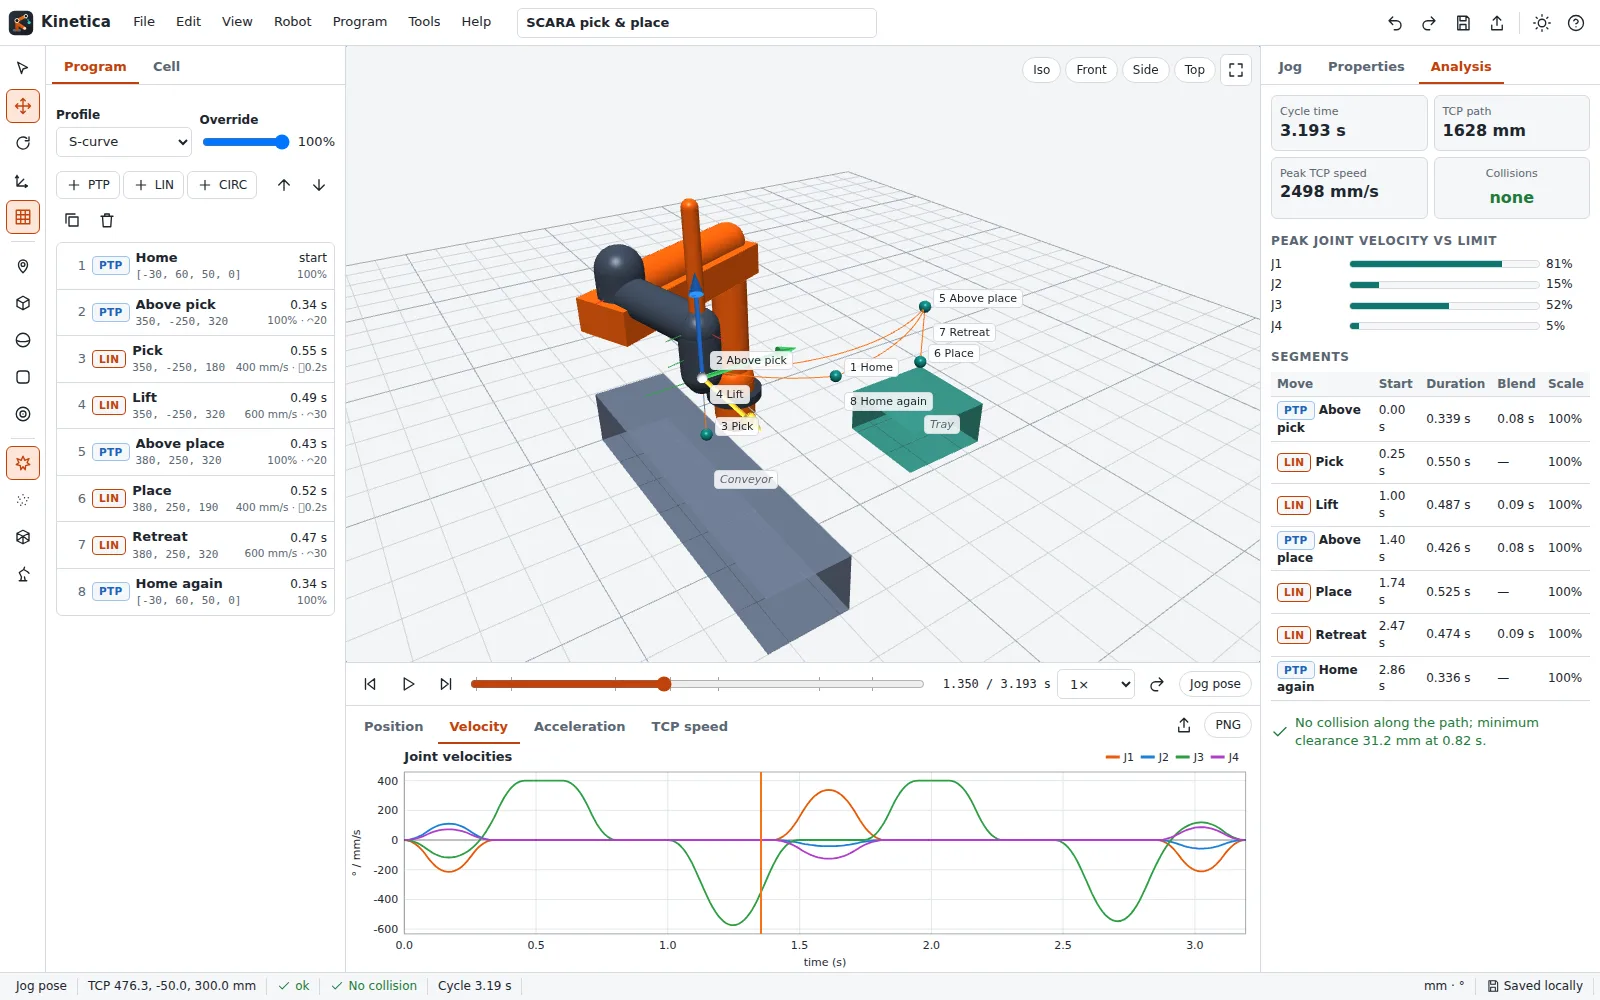1600x1000 pixels.
Task: Adjust the Override speed slider
Action: tap(246, 142)
